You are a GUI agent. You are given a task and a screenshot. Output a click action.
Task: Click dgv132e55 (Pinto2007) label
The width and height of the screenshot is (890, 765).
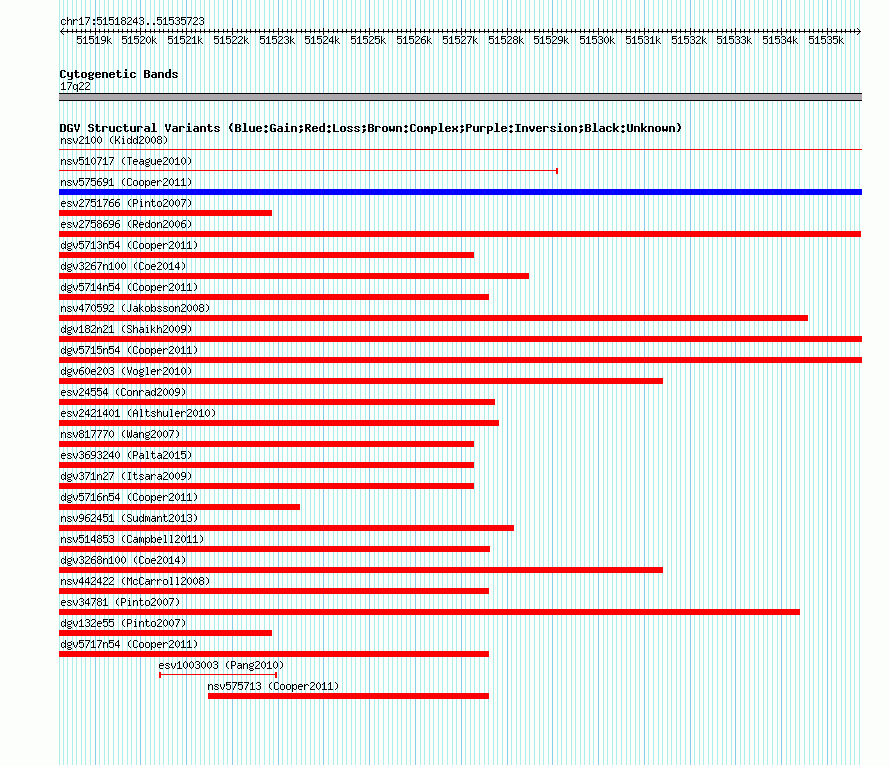pyautogui.click(x=123, y=623)
